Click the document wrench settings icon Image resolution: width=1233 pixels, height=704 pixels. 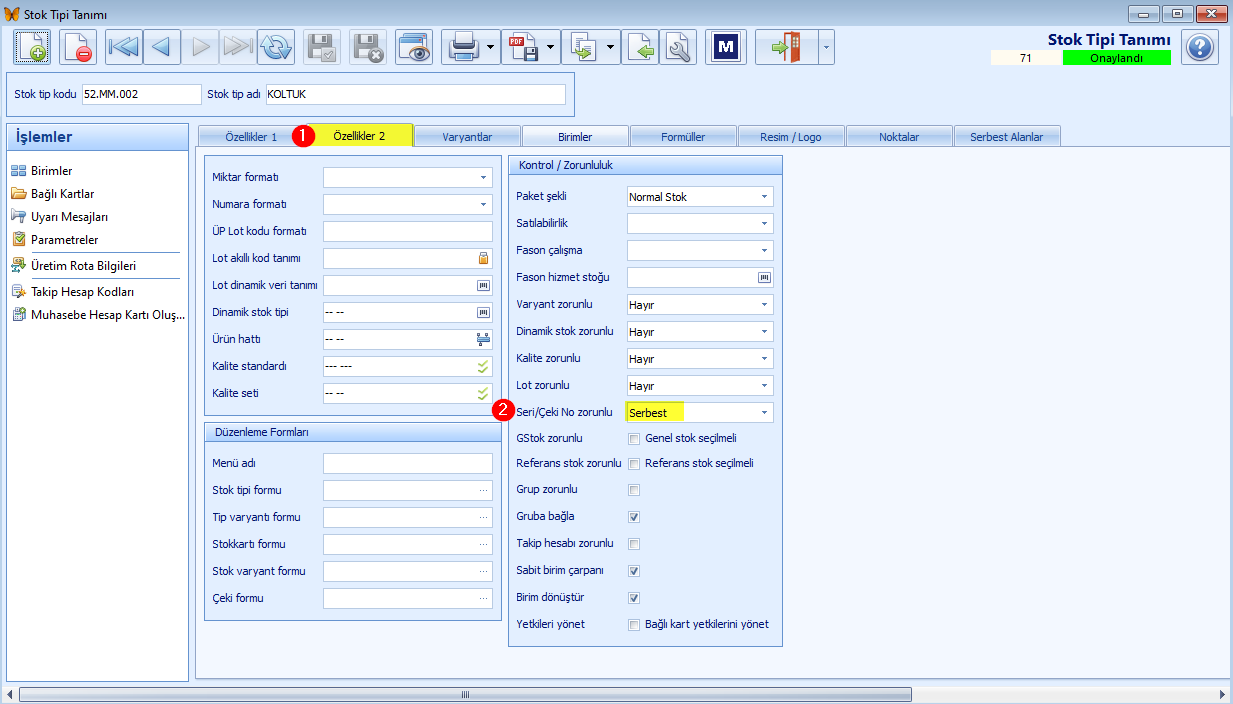point(677,47)
